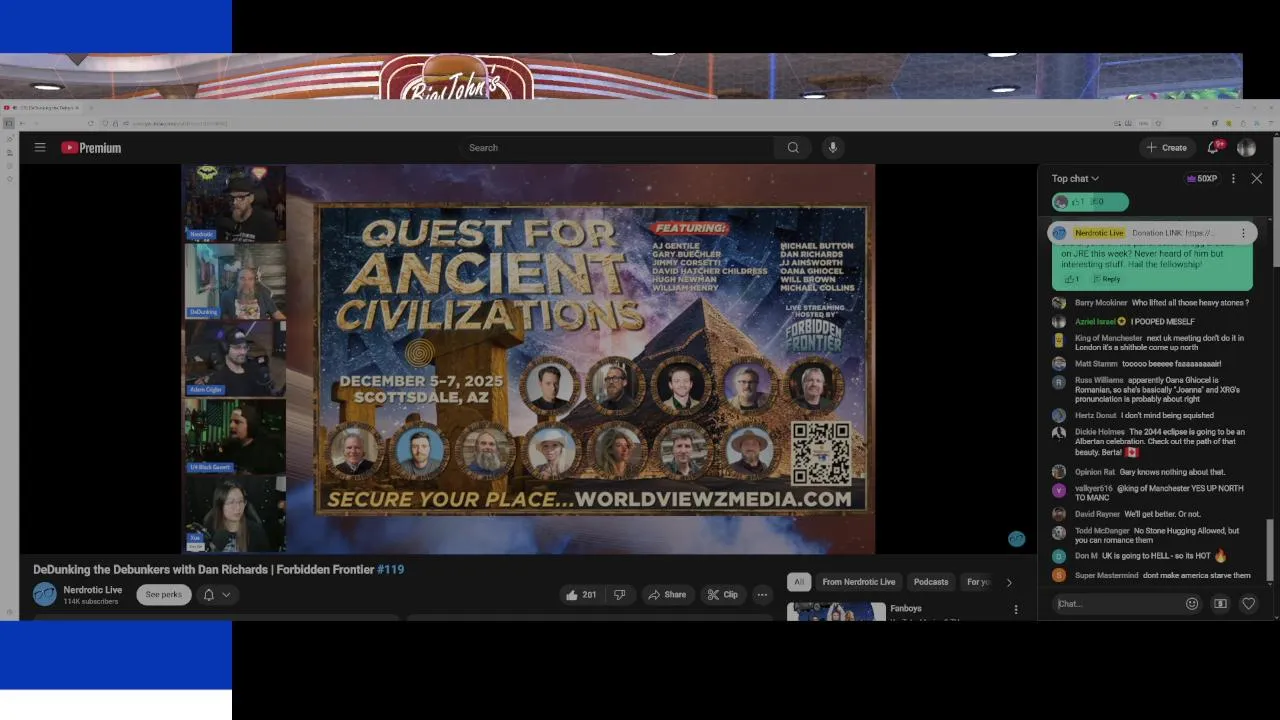Switch chat mode via Top chat dropdown
The image size is (1280, 720).
[x=1075, y=178]
